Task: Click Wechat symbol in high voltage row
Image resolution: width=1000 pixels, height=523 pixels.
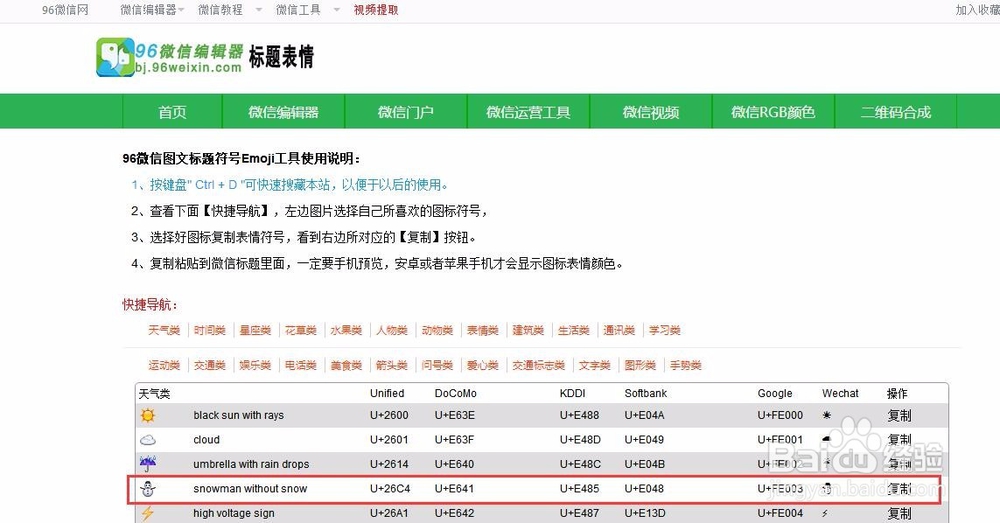Action: tap(825, 513)
